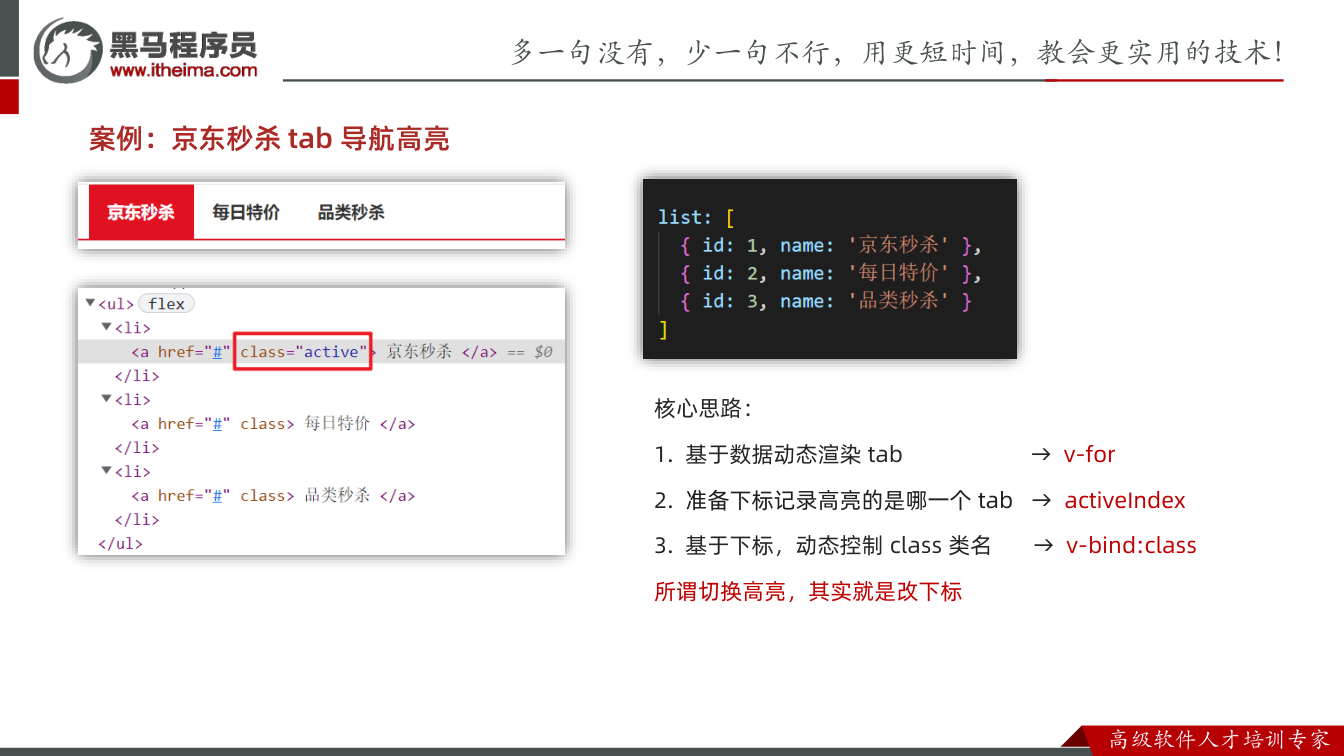Viewport: 1344px width, 756px height.
Task: Click the href # link in 京东秒杀 row
Action: click(x=215, y=352)
